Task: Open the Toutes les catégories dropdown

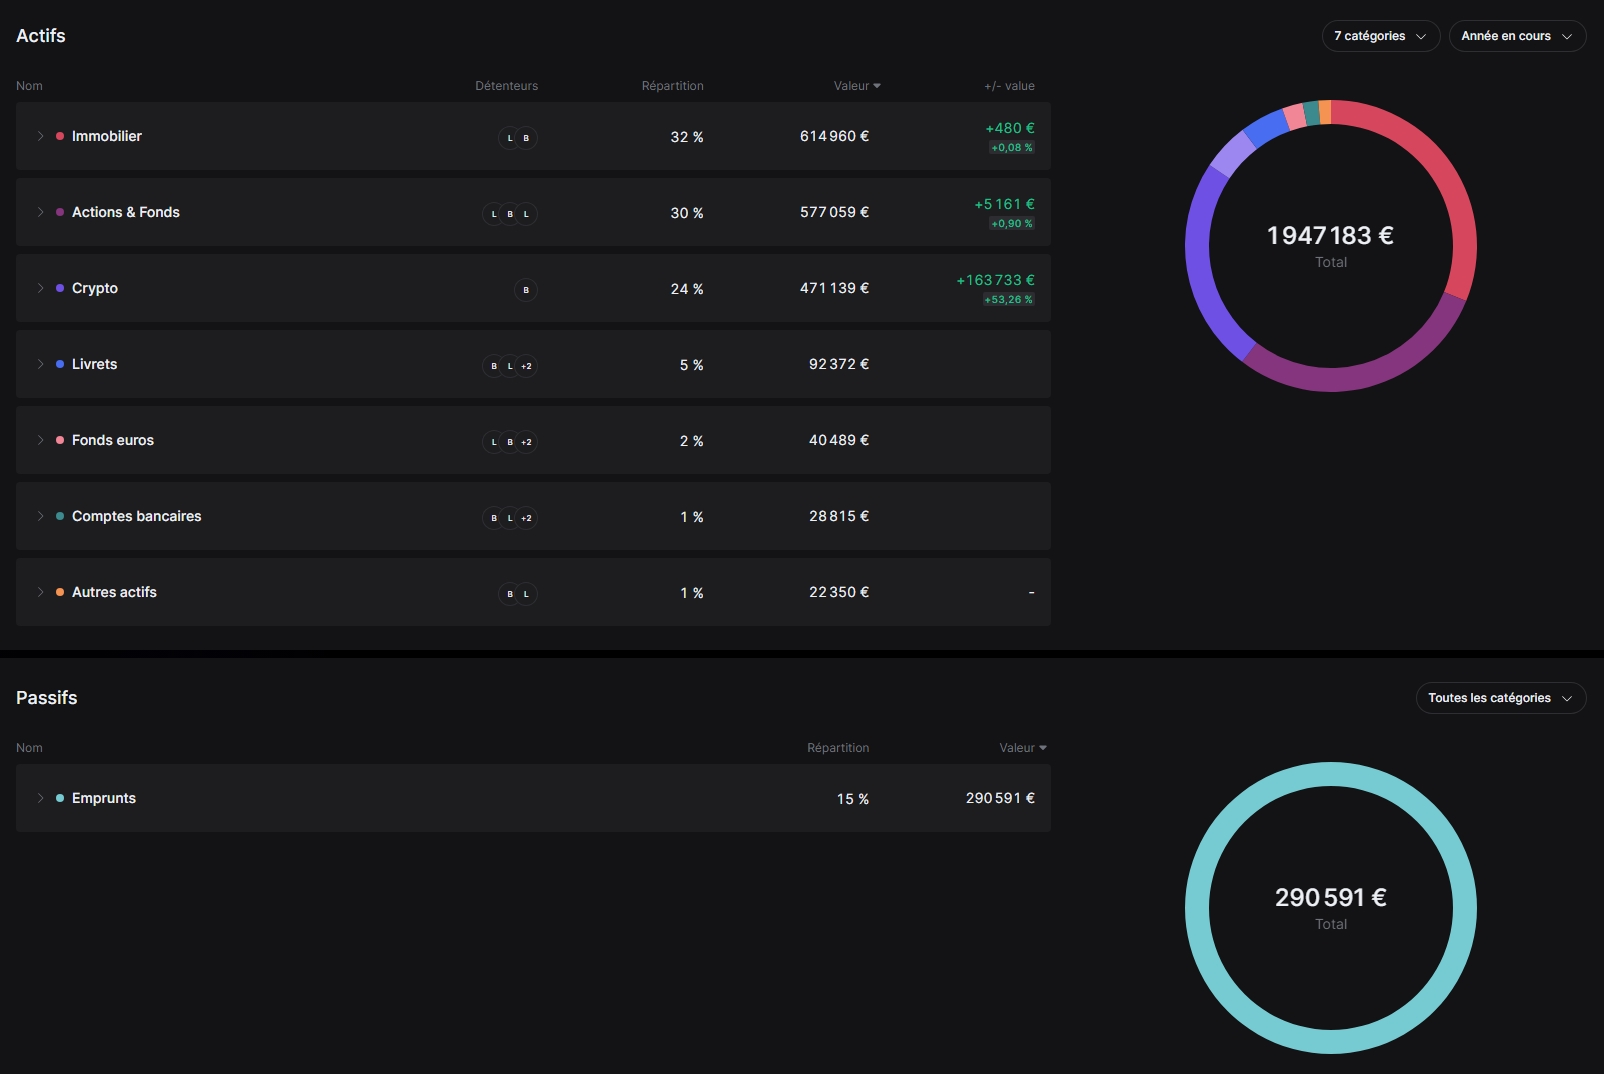Action: (1500, 698)
